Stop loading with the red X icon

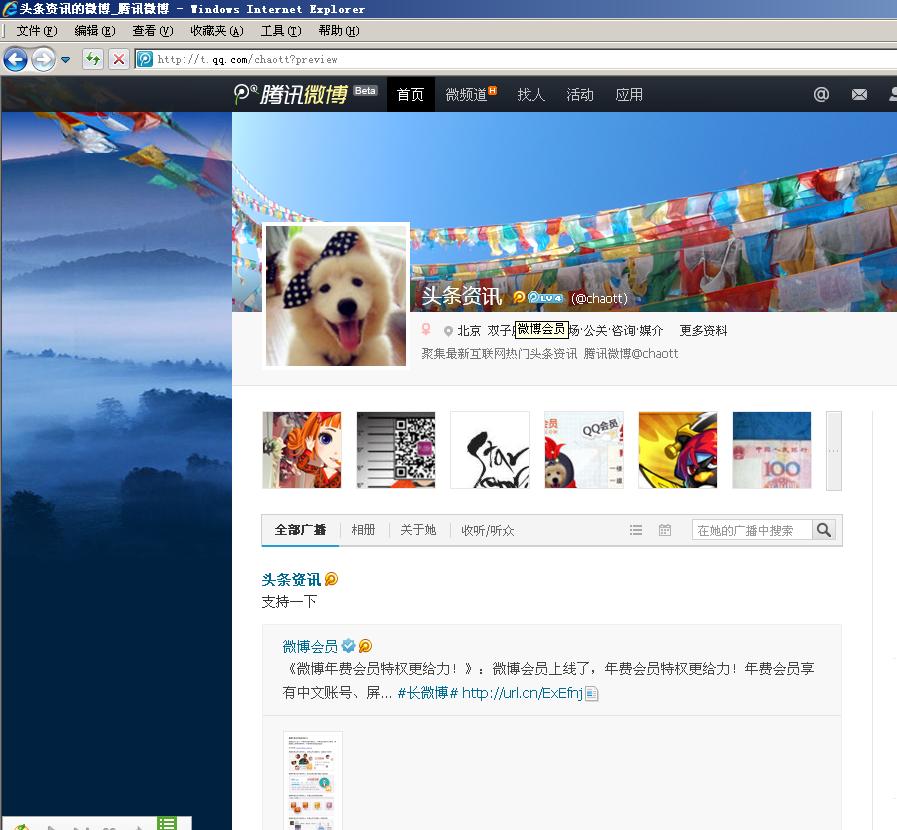click(x=118, y=59)
